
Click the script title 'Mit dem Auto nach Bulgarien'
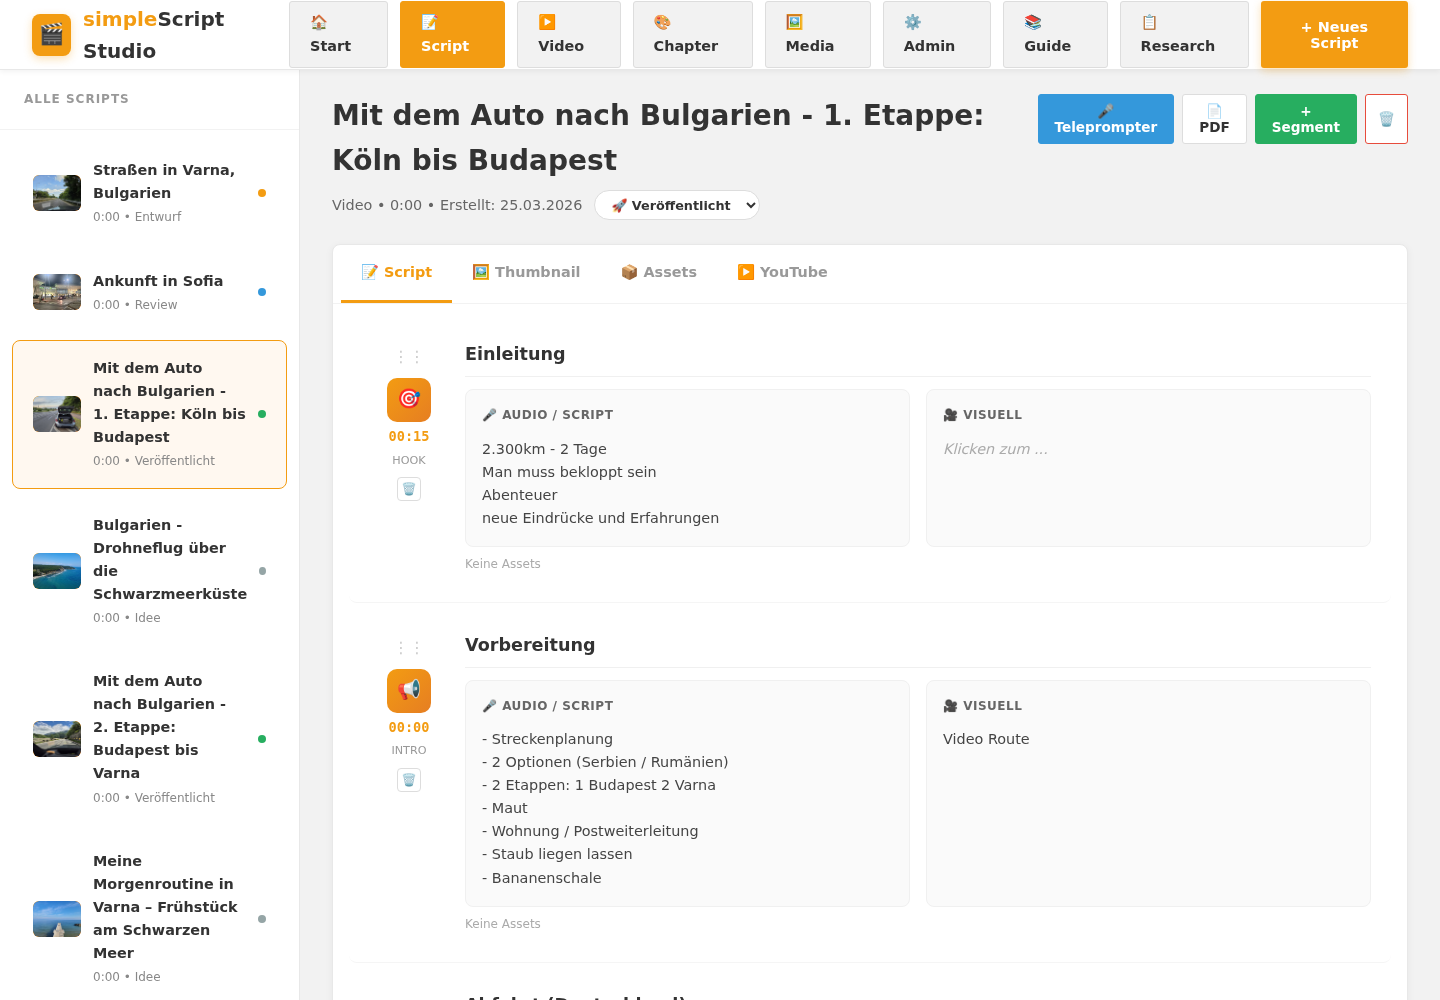tap(658, 137)
